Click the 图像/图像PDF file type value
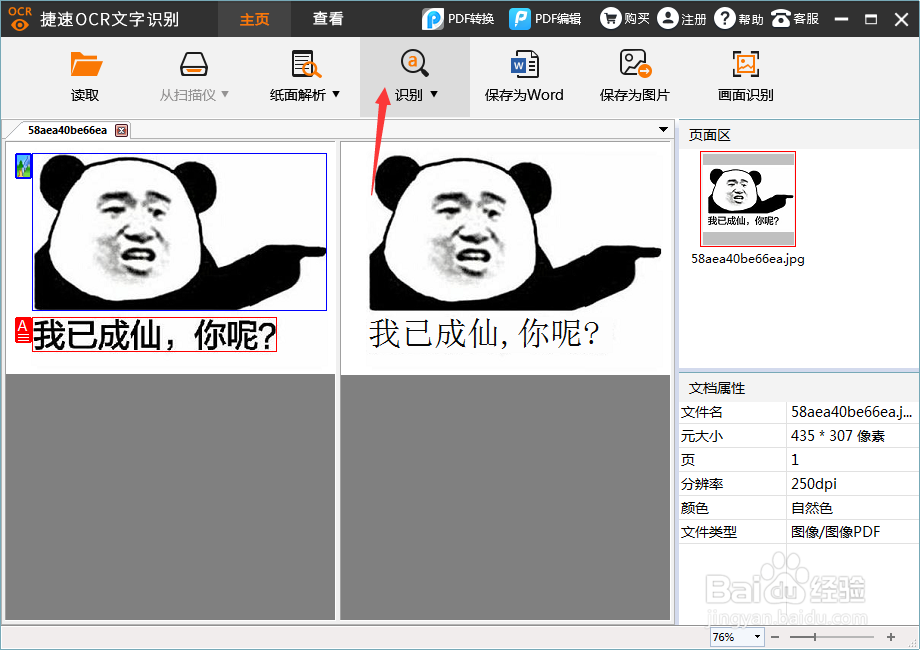 coord(836,532)
